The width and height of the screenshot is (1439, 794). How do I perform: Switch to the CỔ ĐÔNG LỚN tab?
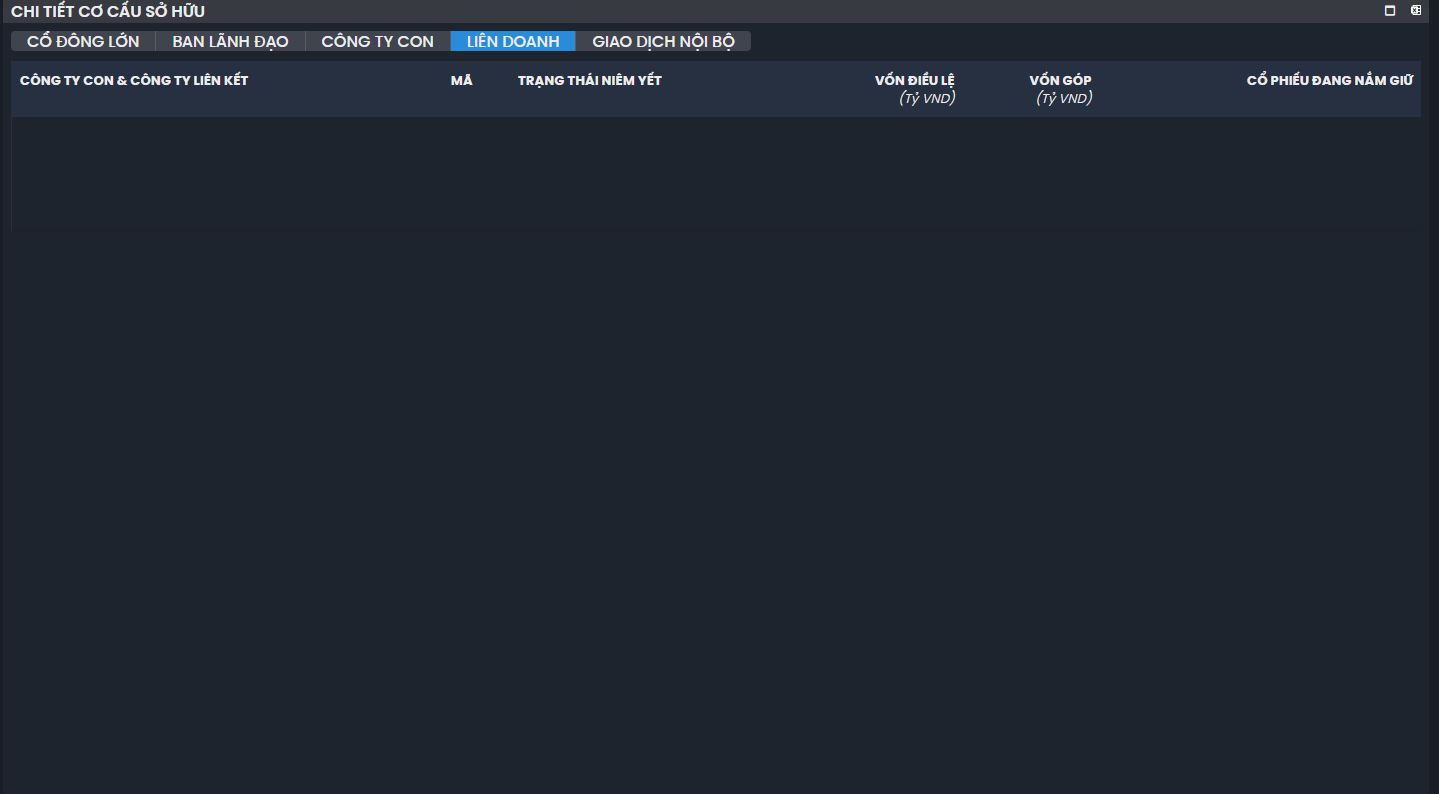(x=83, y=41)
